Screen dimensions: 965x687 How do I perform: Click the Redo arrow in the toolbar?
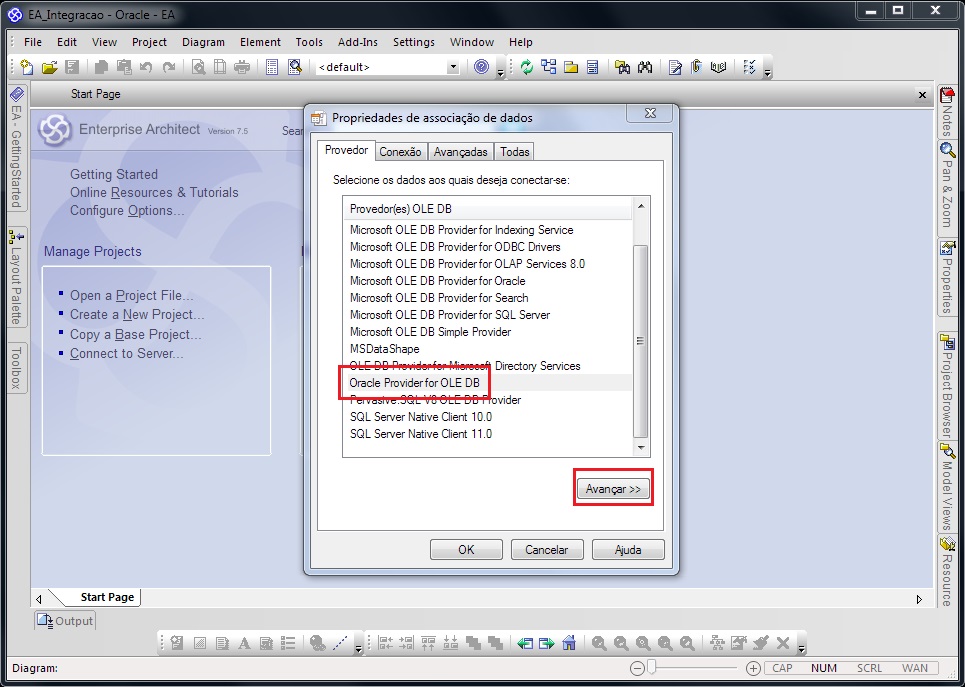pos(169,67)
